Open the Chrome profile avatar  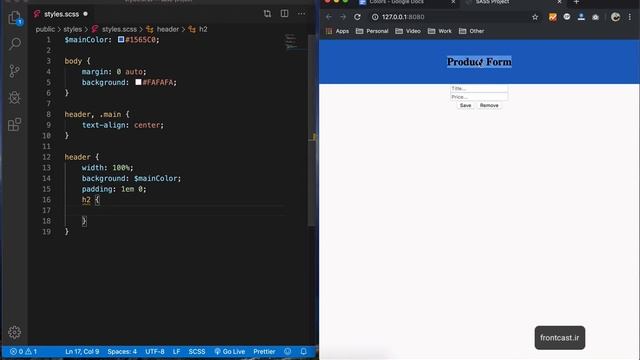tap(616, 17)
